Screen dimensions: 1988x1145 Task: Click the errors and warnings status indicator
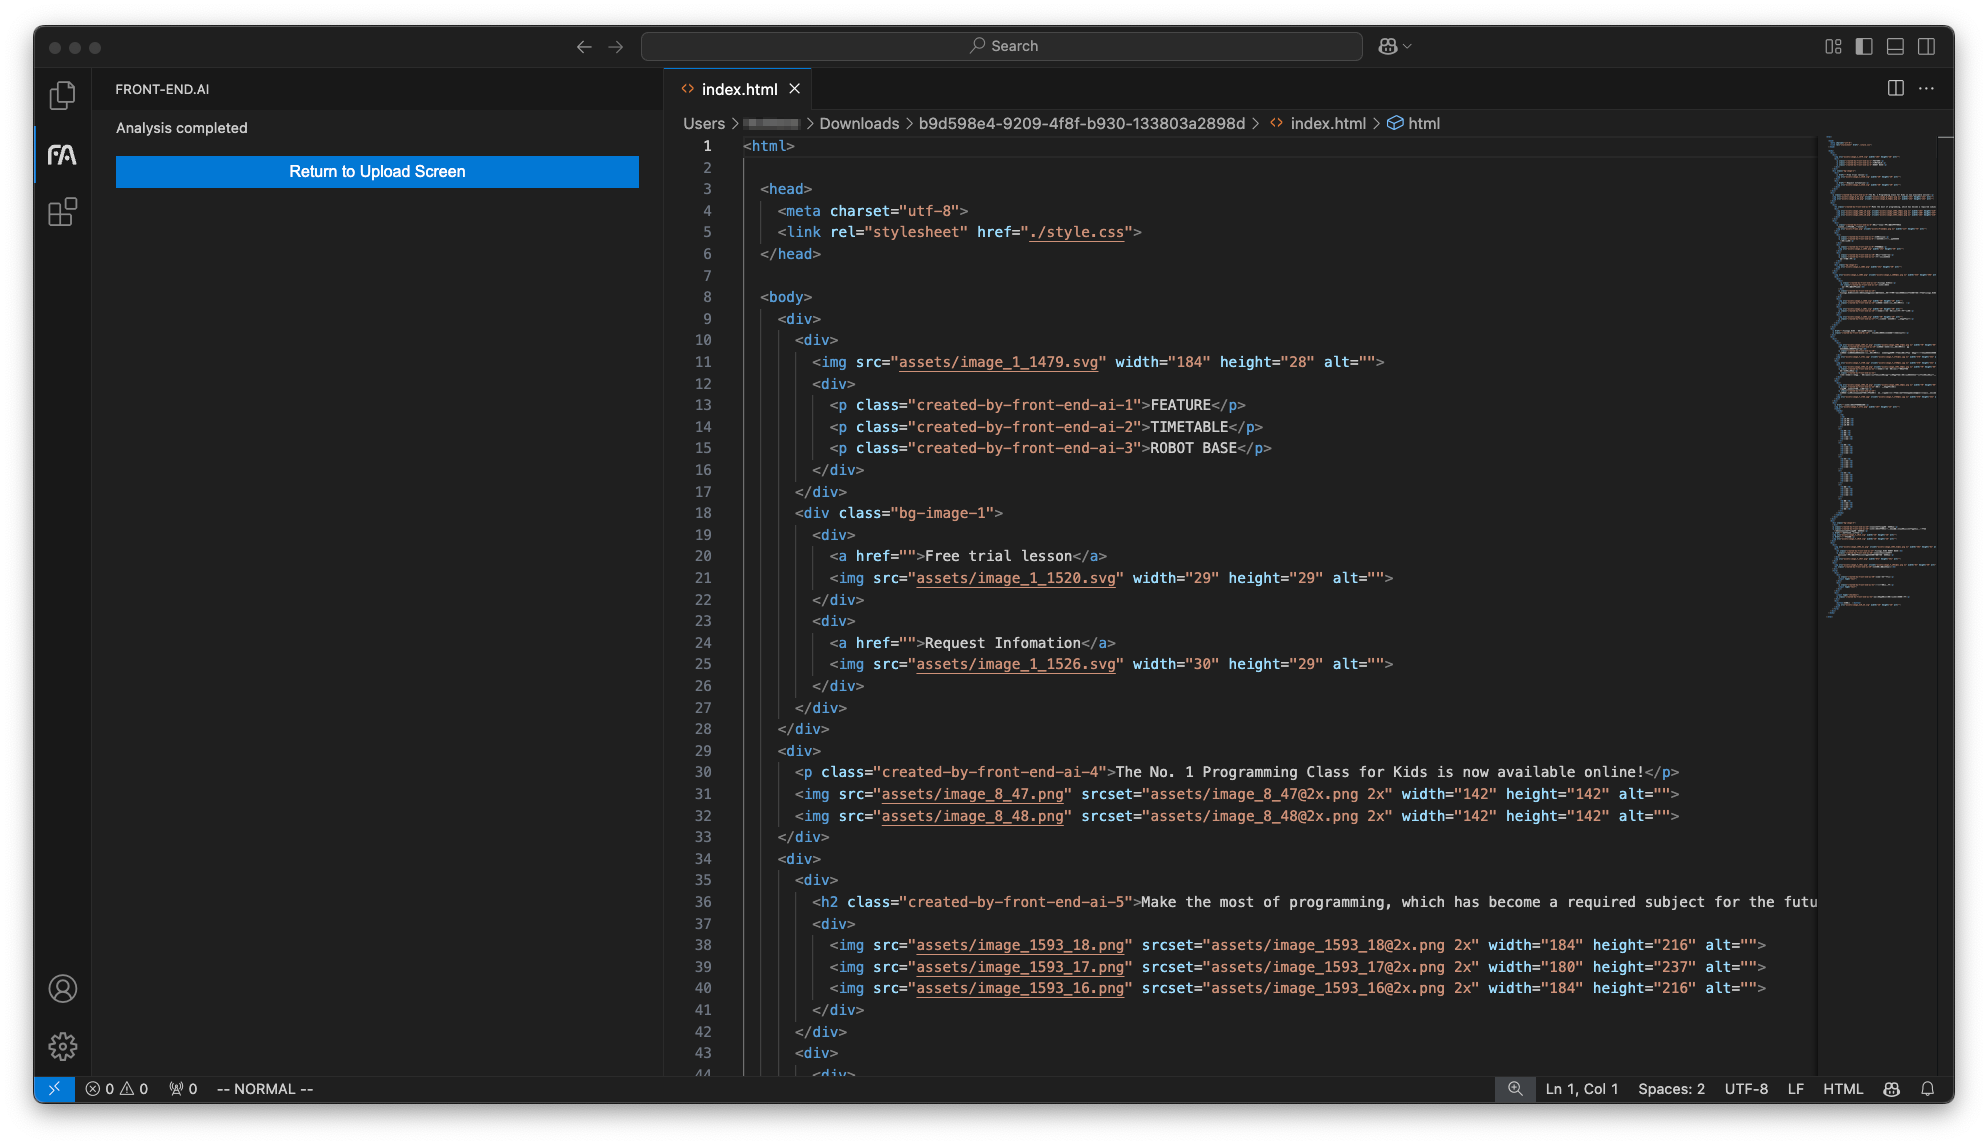(115, 1089)
